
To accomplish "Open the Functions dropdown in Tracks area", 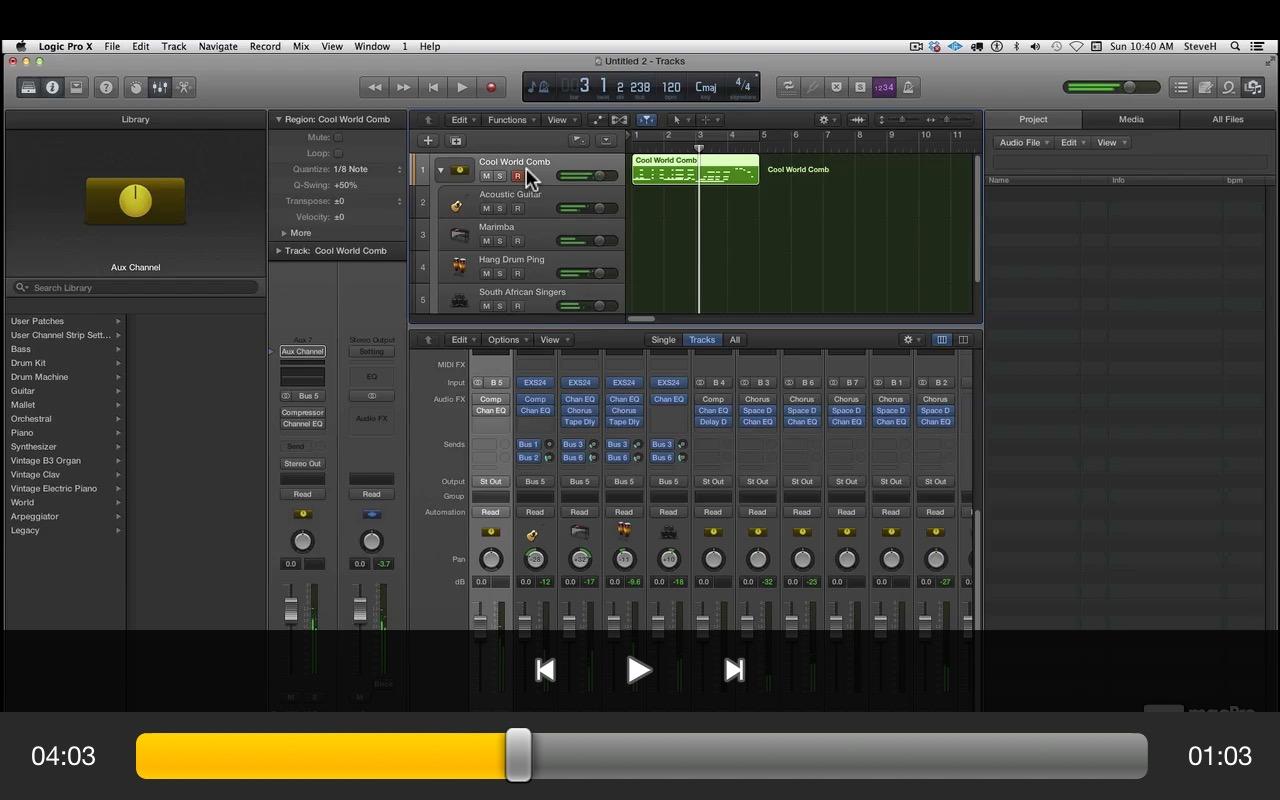I will pos(511,120).
